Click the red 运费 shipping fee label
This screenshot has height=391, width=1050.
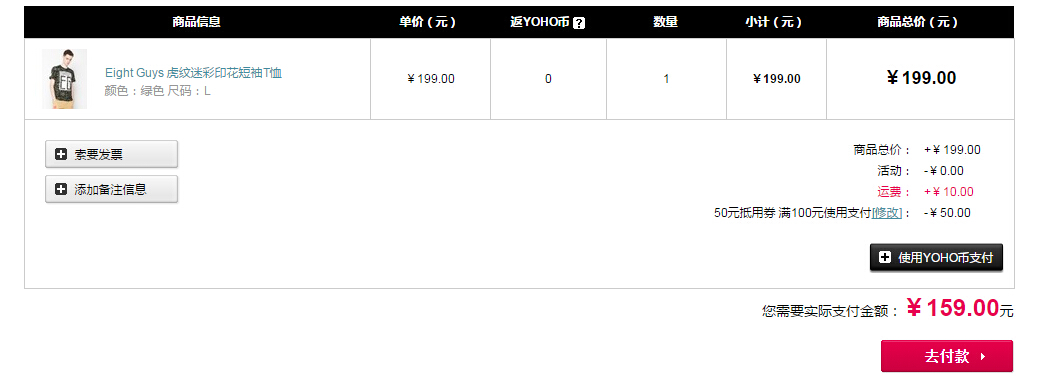click(x=894, y=192)
